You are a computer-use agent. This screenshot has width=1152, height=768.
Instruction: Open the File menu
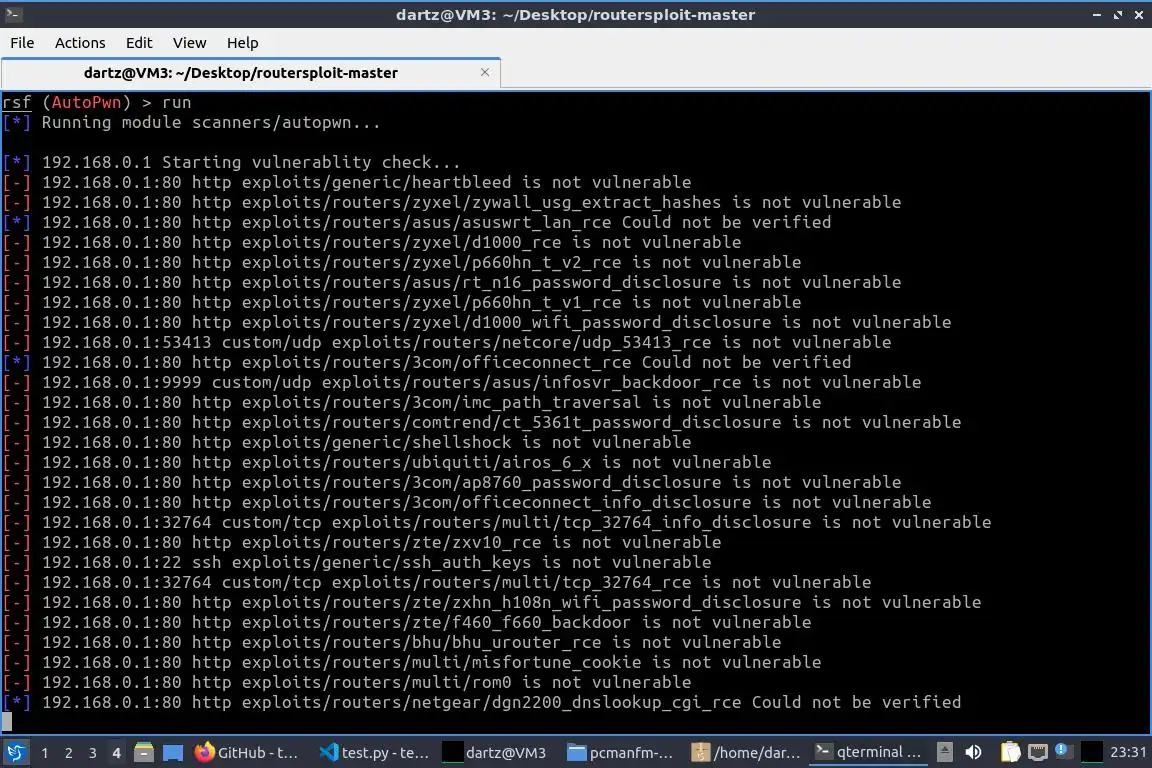point(22,43)
